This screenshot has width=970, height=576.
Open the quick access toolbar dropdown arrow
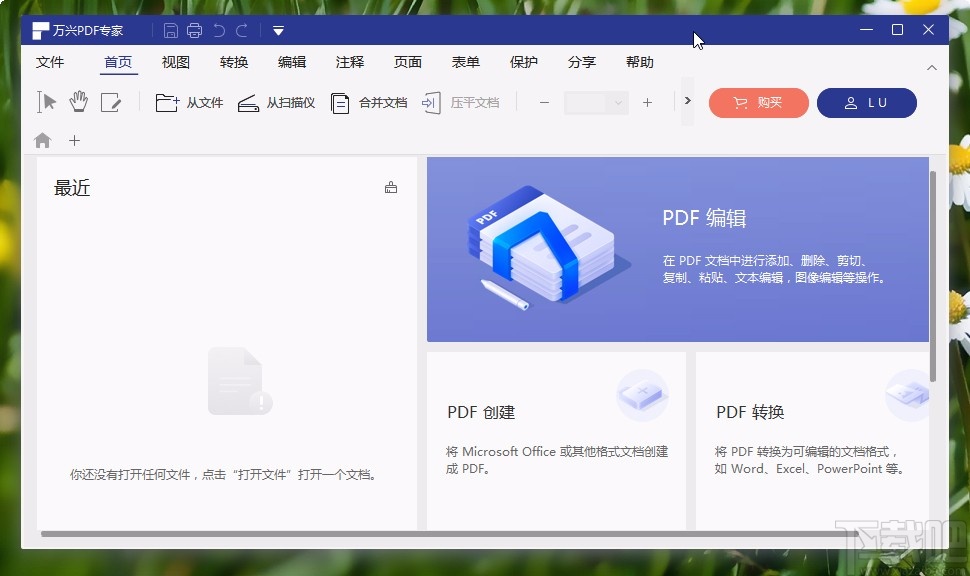(277, 30)
